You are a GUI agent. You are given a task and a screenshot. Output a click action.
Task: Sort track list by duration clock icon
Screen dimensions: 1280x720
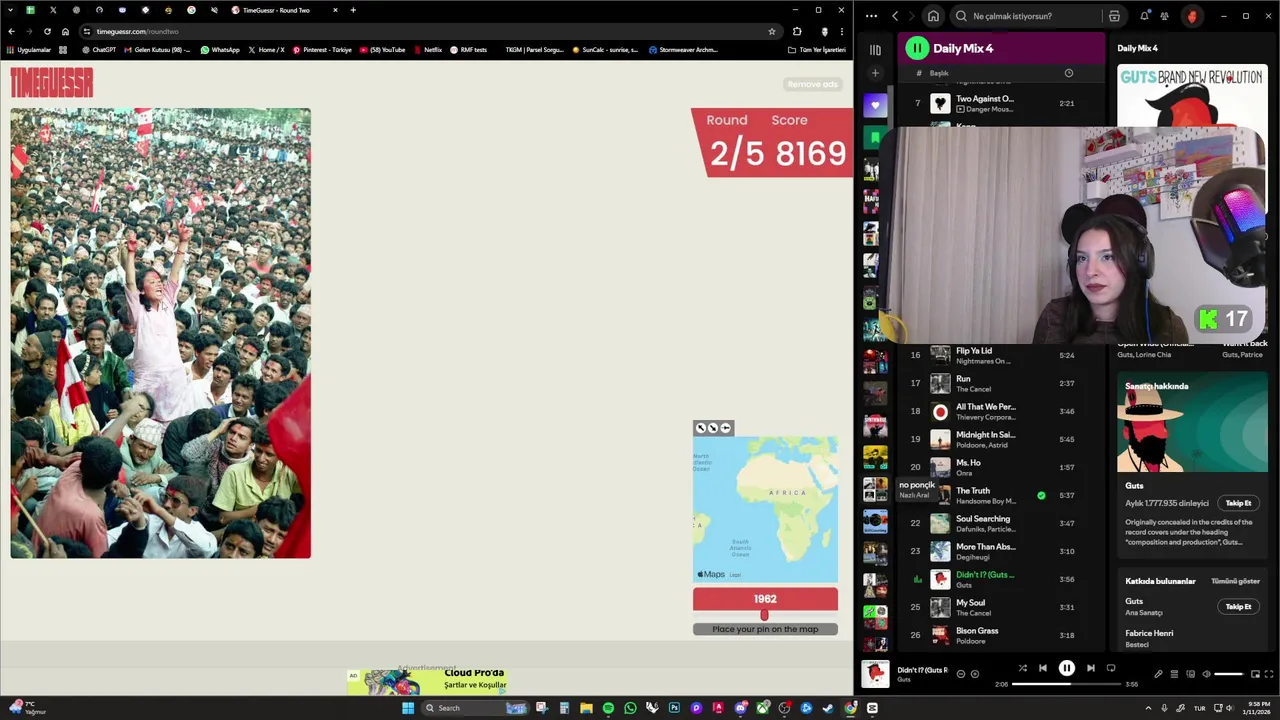[1068, 73]
